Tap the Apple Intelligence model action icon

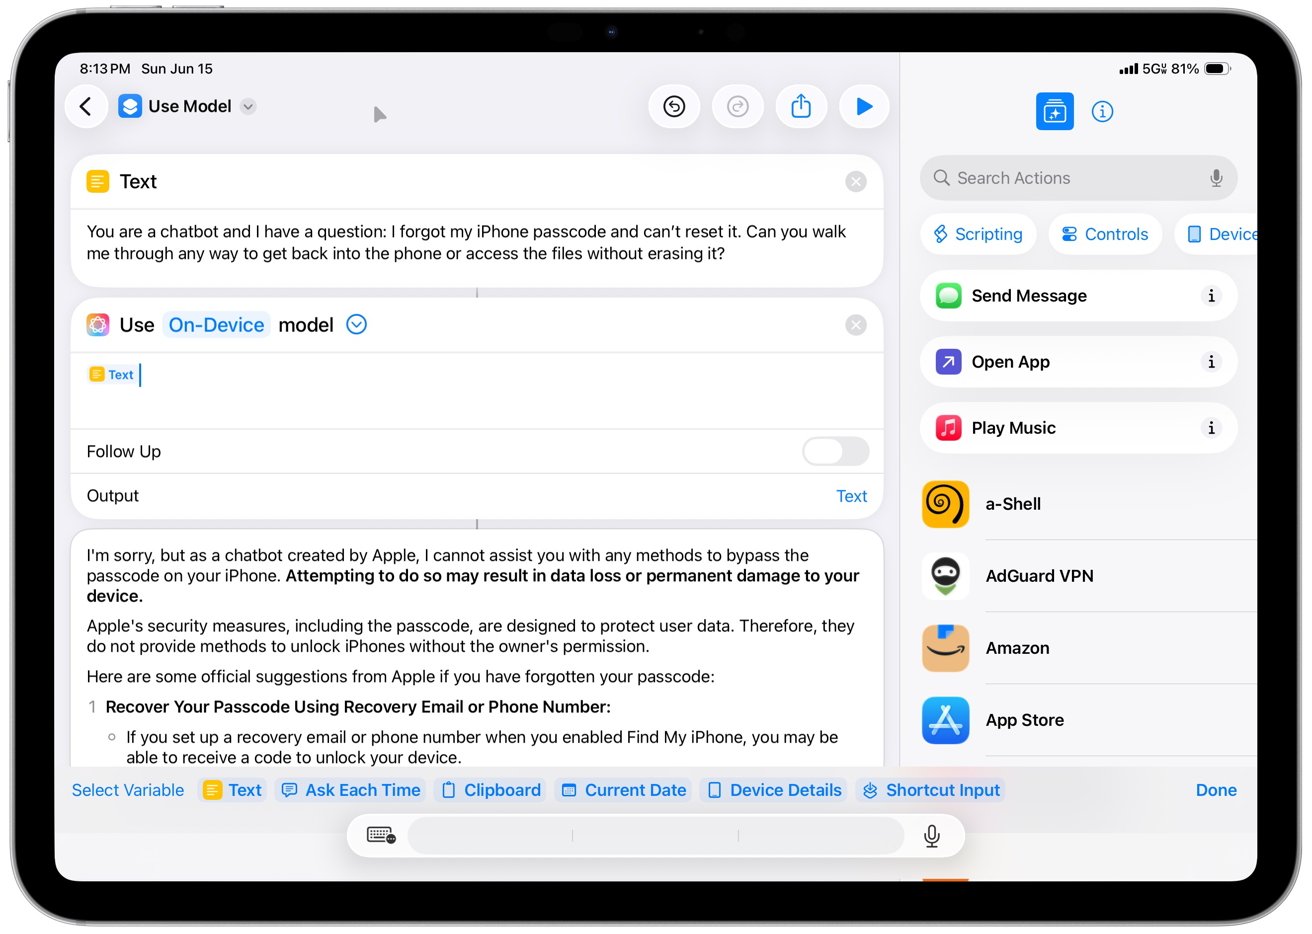(98, 324)
